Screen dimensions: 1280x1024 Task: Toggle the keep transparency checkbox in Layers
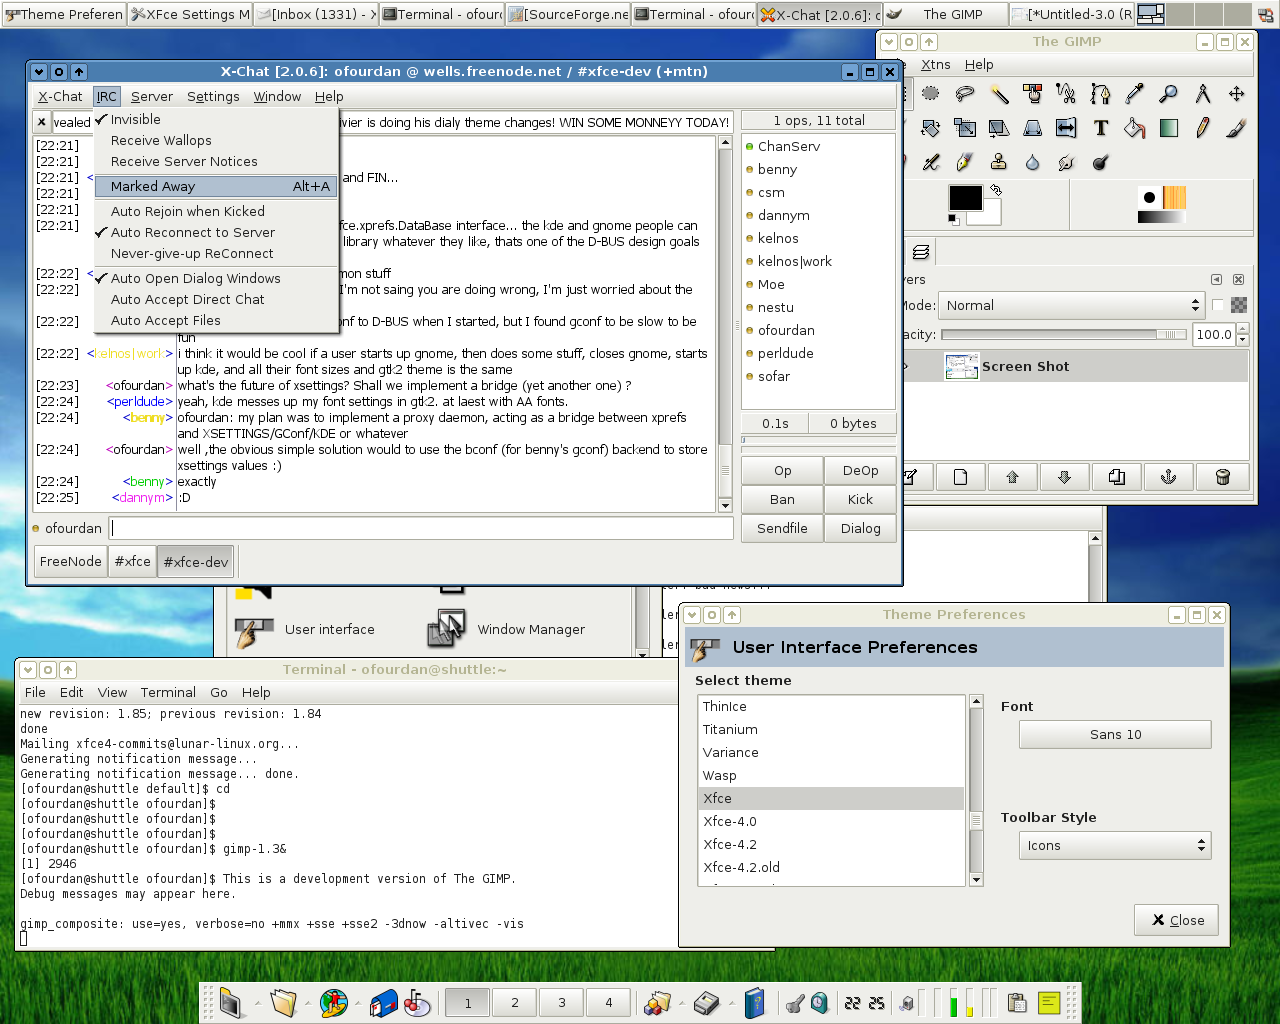(x=1218, y=306)
